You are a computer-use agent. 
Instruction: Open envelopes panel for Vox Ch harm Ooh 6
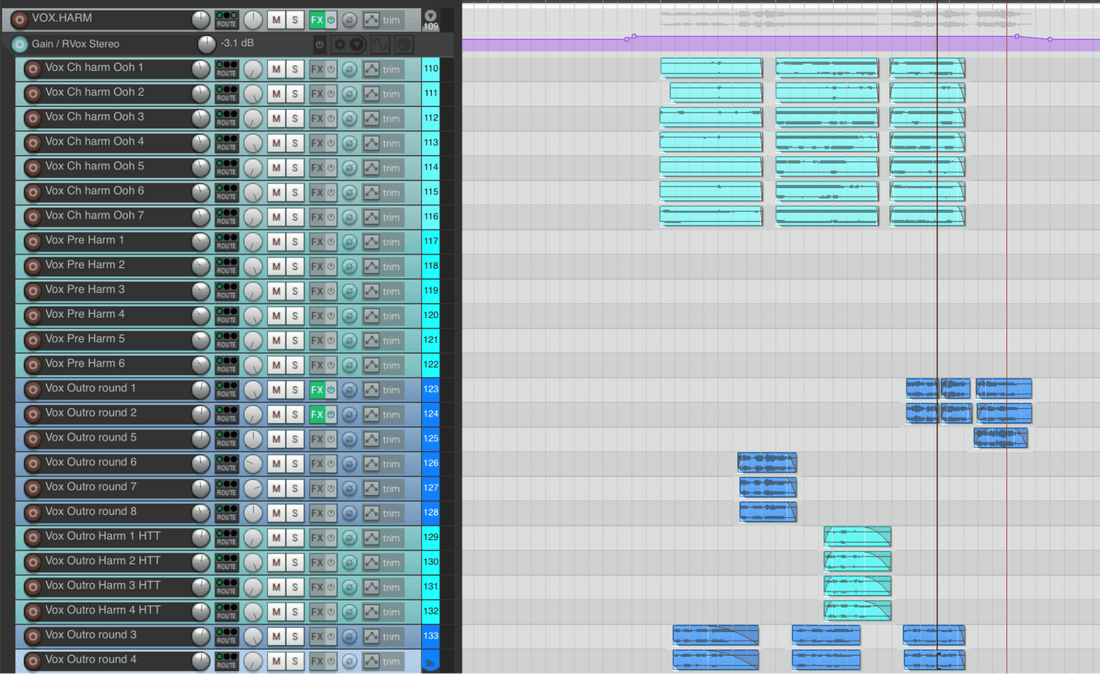coord(371,192)
